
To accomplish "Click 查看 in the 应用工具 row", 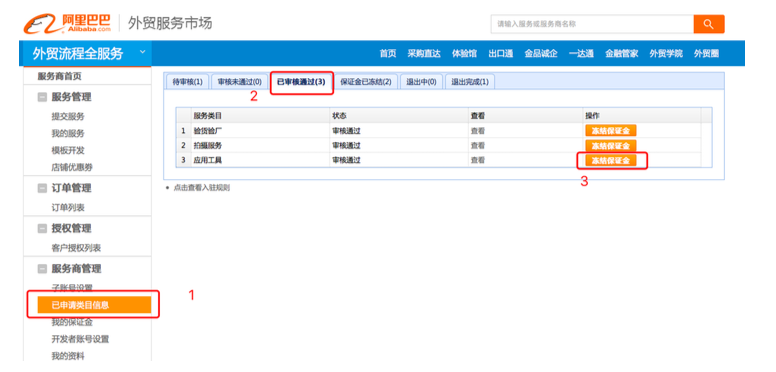I will pos(478,160).
